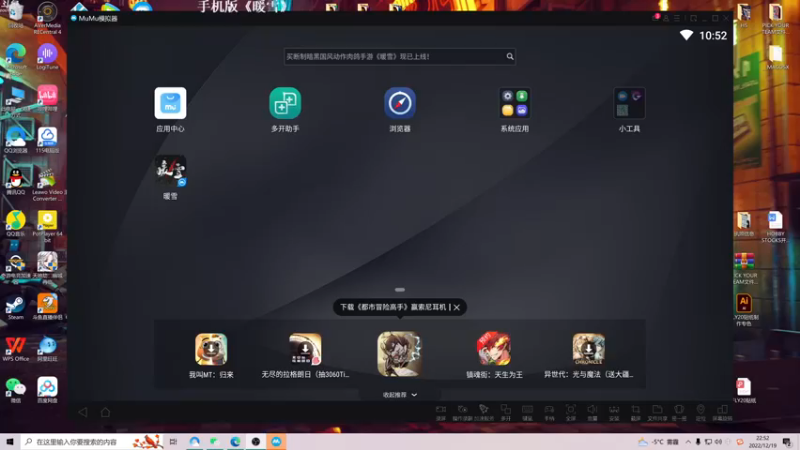Click the 音量 volume tool
The image size is (800, 450).
point(592,413)
